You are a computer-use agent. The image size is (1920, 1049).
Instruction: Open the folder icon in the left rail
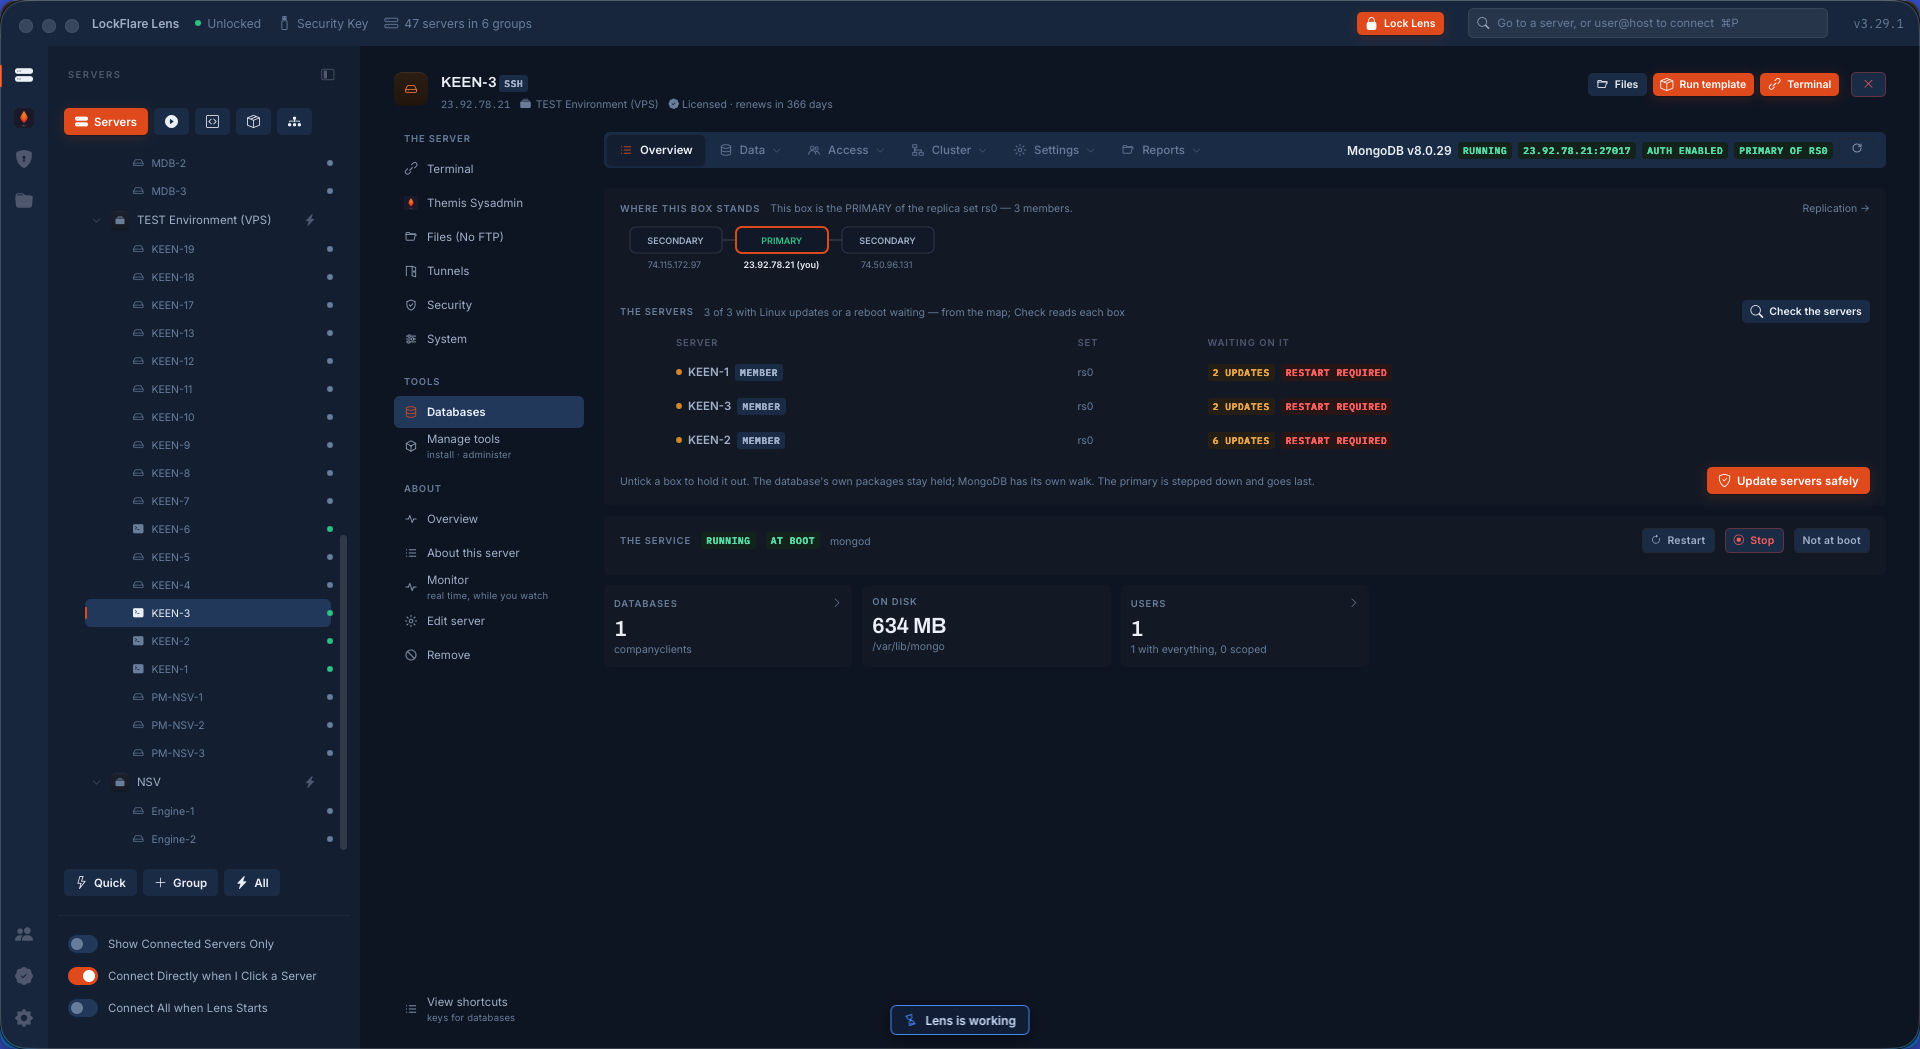24,201
